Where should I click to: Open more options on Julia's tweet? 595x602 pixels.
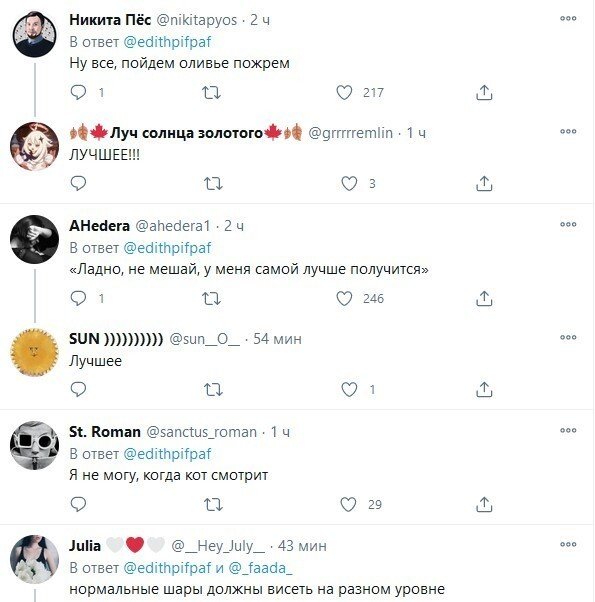click(x=568, y=544)
